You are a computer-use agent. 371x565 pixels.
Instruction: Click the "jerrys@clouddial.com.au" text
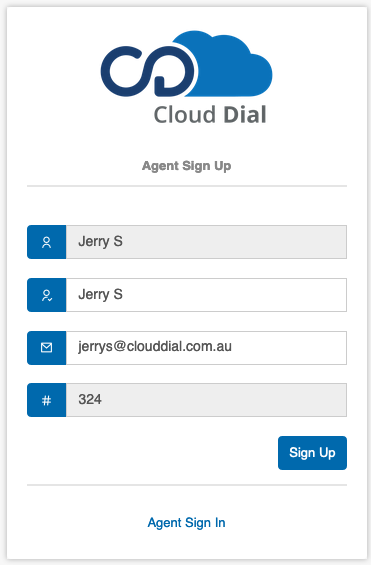click(x=155, y=347)
